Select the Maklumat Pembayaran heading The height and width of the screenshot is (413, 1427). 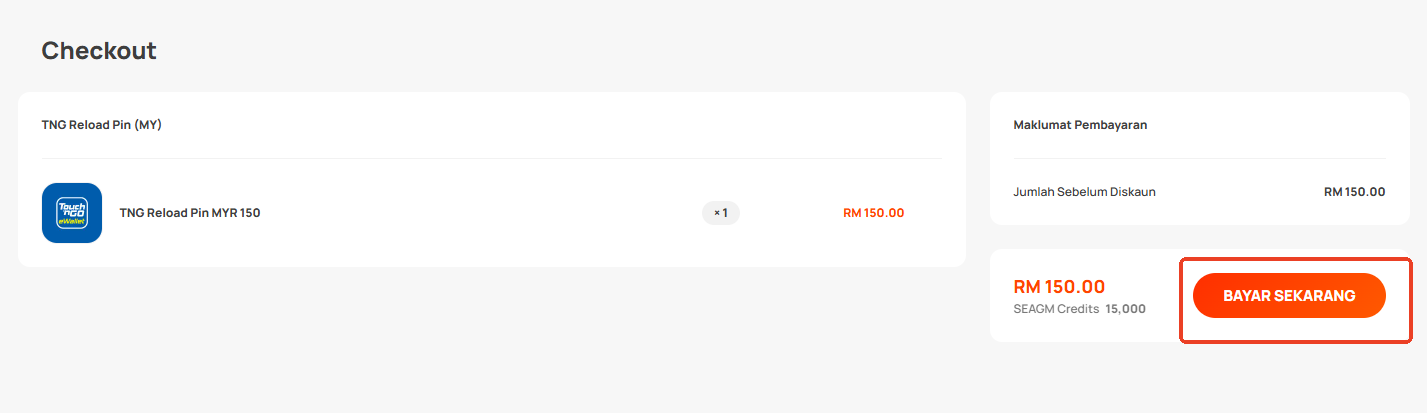click(x=1080, y=125)
